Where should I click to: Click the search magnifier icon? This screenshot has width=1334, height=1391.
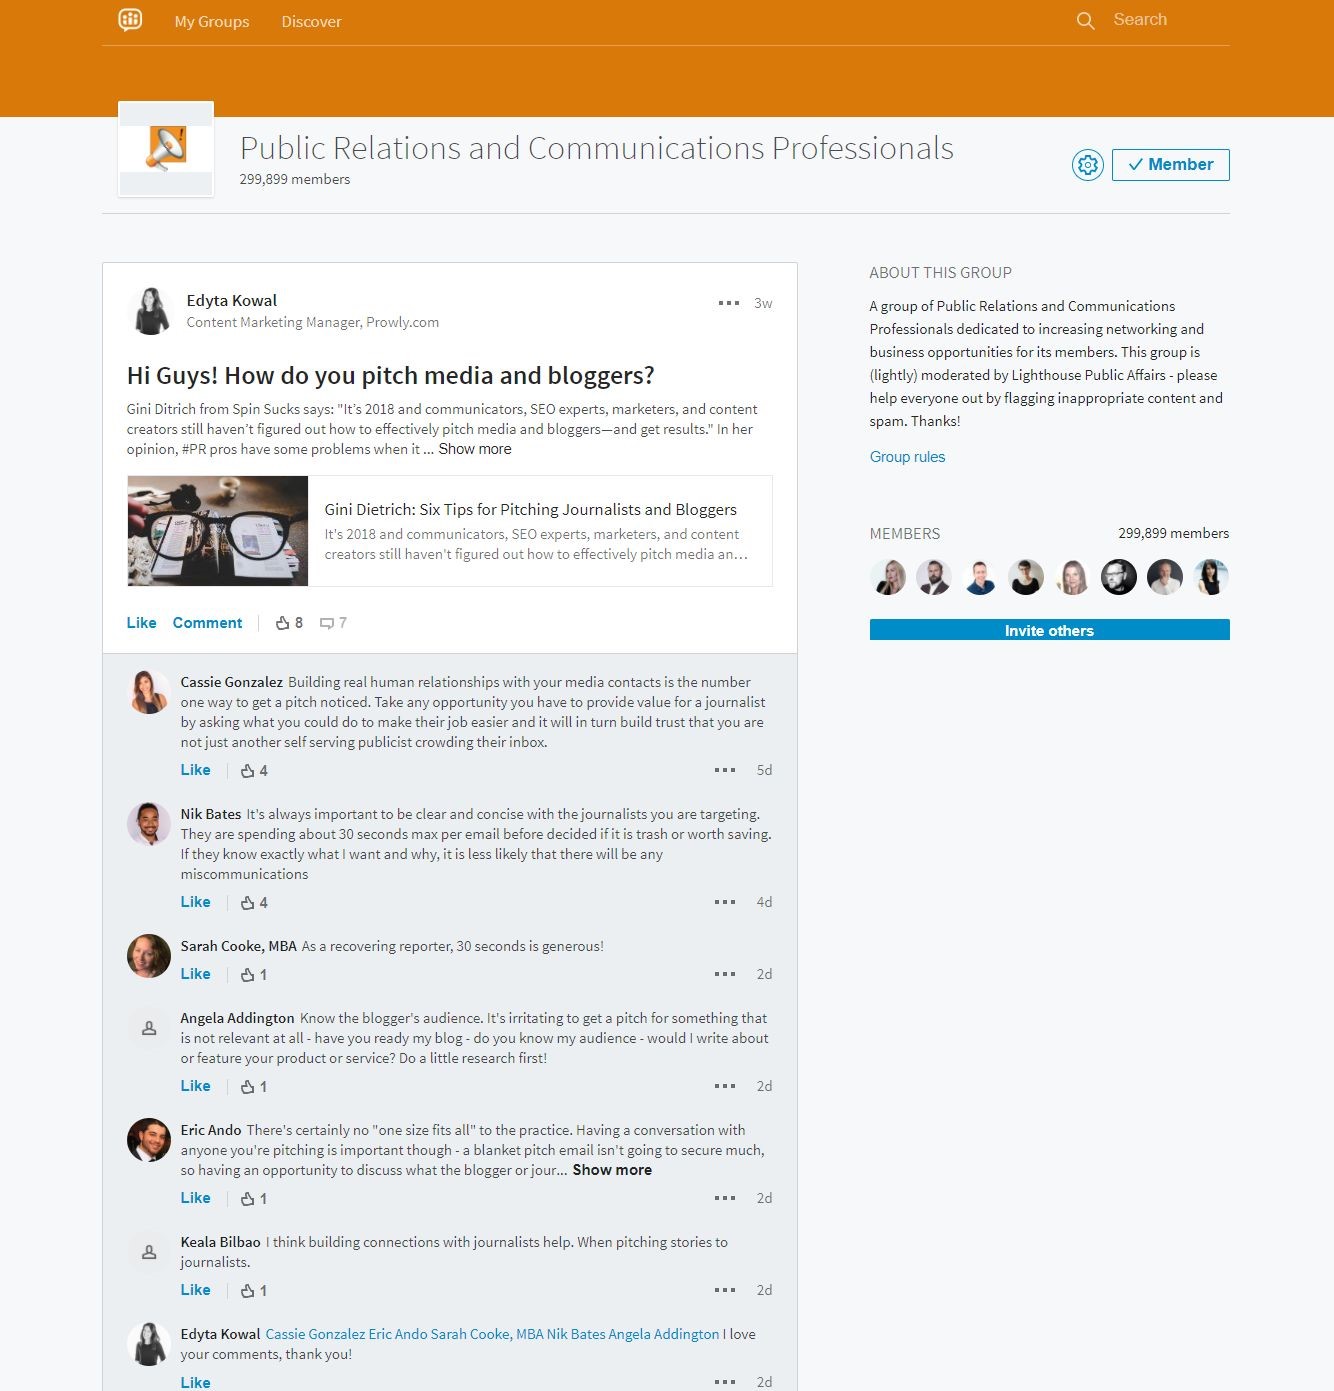tap(1086, 20)
